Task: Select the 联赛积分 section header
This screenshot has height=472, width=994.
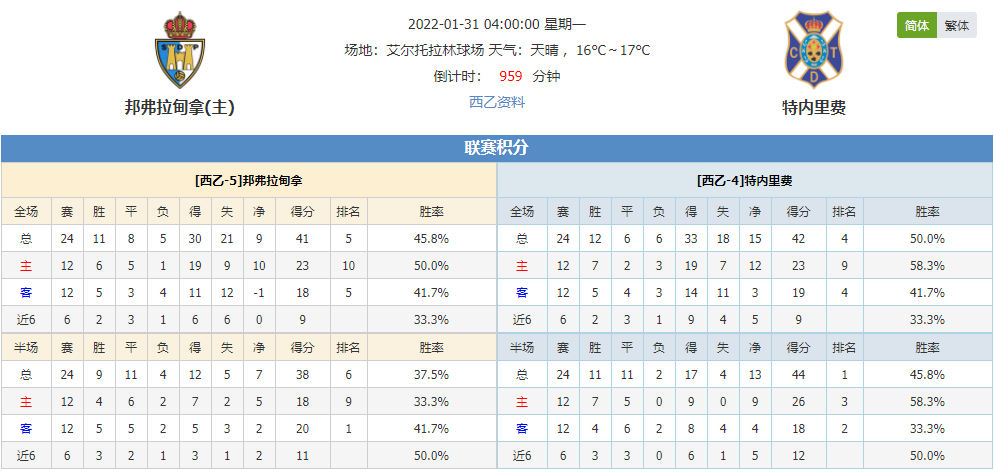Action: tap(497, 148)
